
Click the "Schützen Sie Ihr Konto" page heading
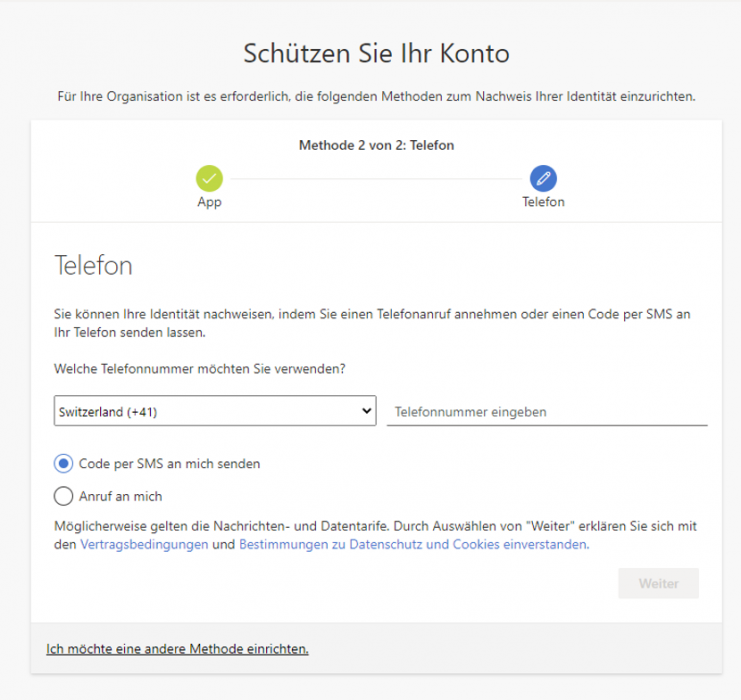pos(376,53)
